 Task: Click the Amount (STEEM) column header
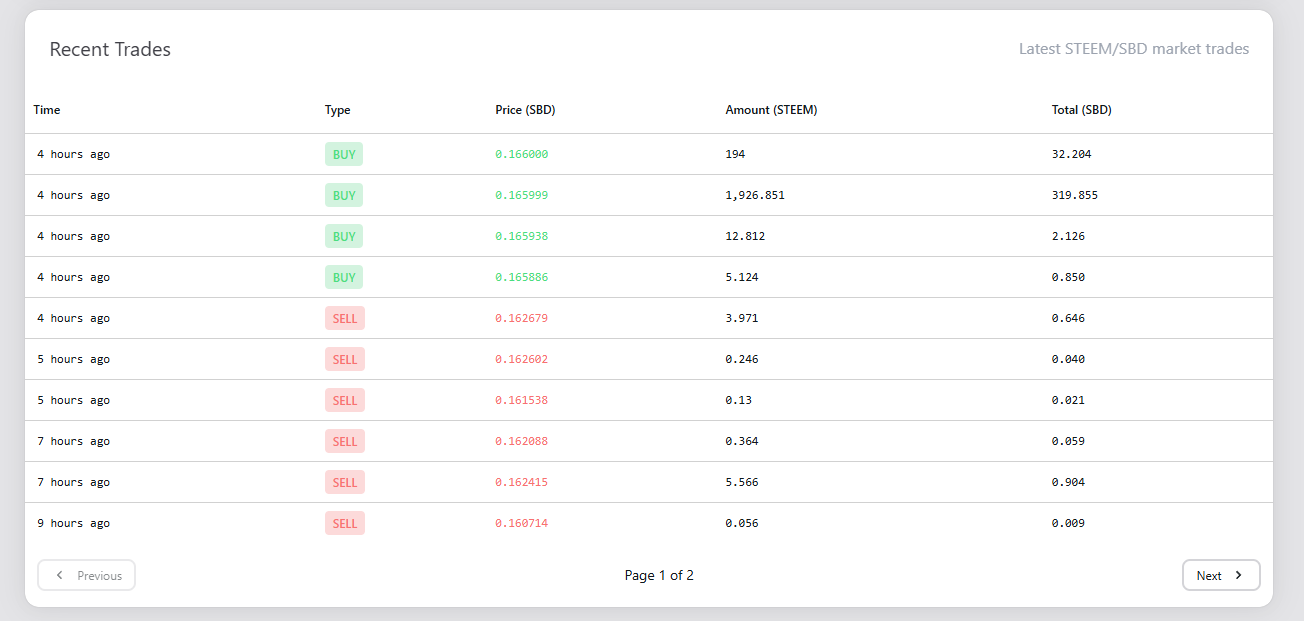(771, 110)
